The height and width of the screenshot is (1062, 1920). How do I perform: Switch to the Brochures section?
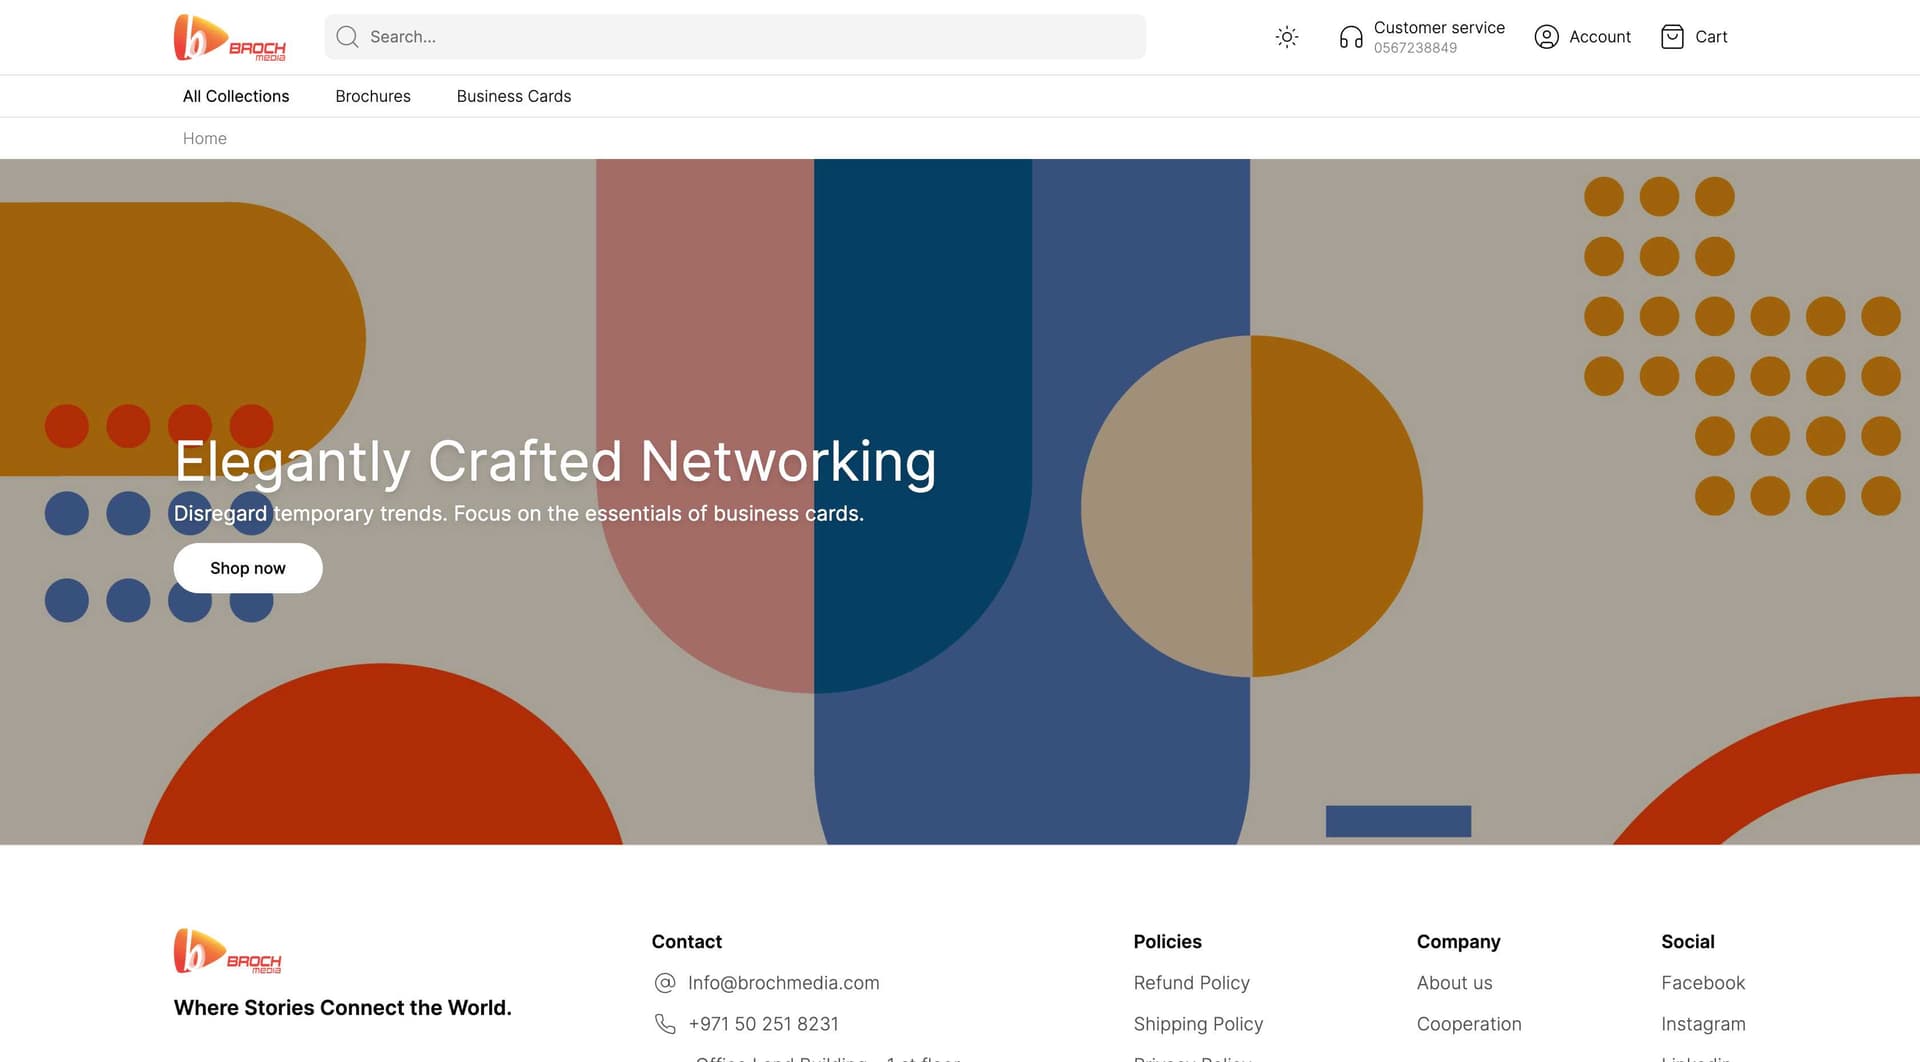(372, 96)
